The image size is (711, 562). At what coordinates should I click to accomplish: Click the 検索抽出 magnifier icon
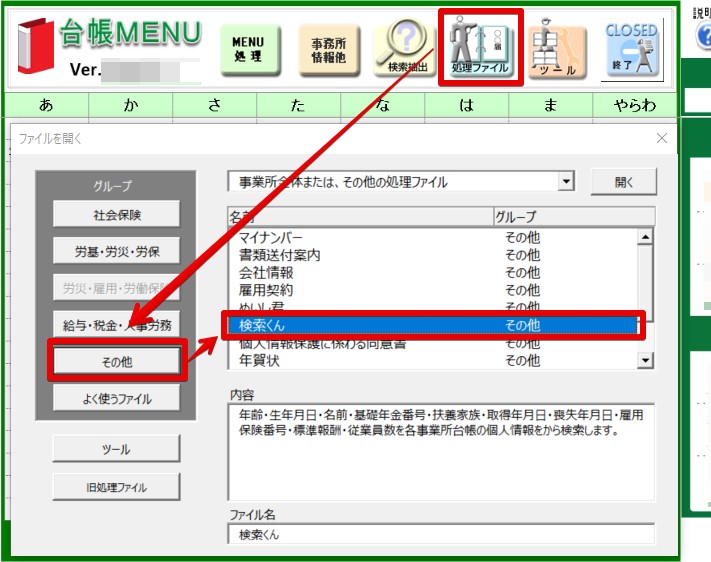(404, 48)
